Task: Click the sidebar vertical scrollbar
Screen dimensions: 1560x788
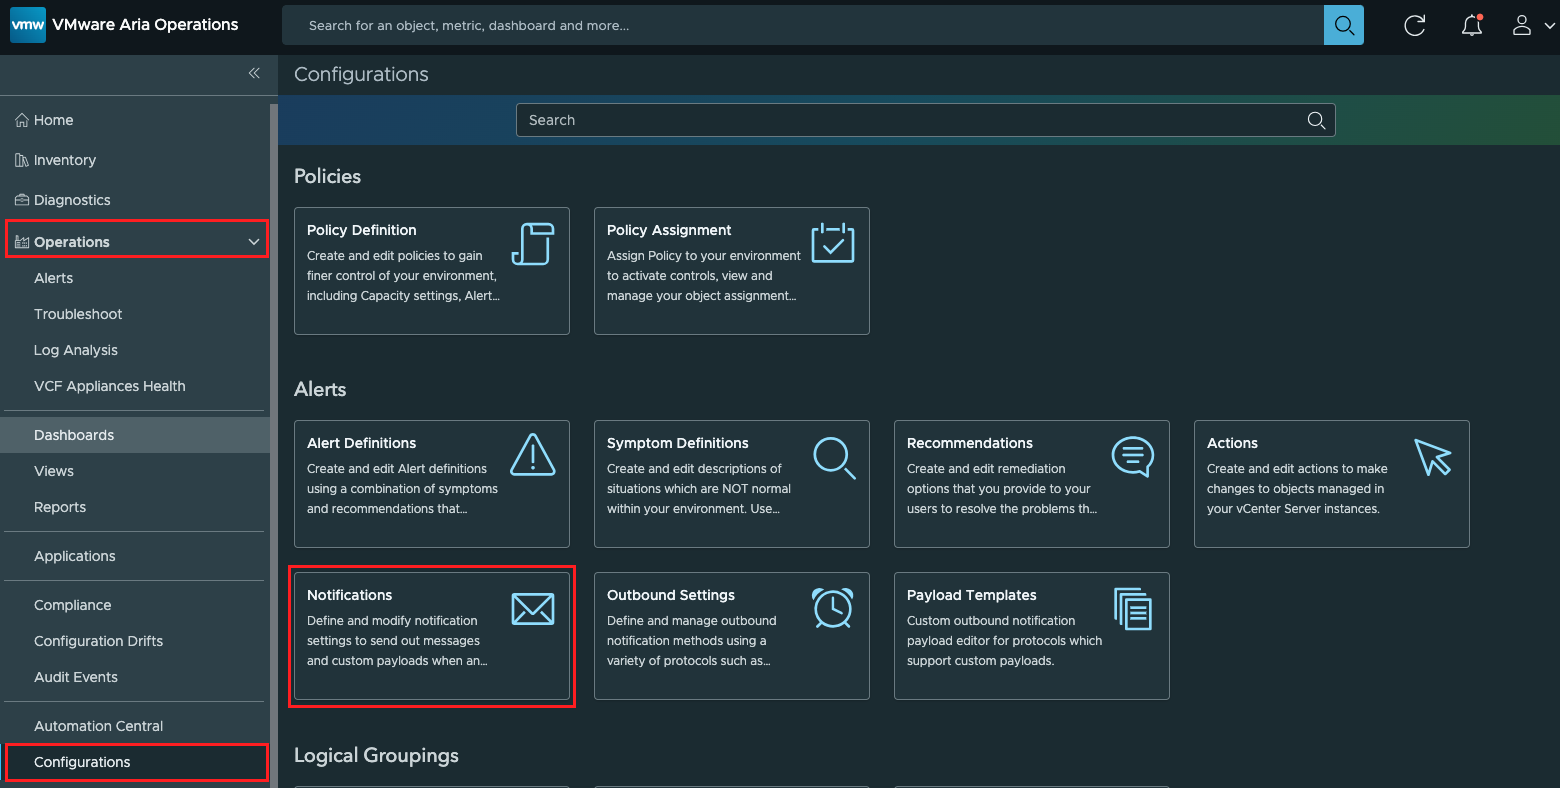Action: [274, 445]
